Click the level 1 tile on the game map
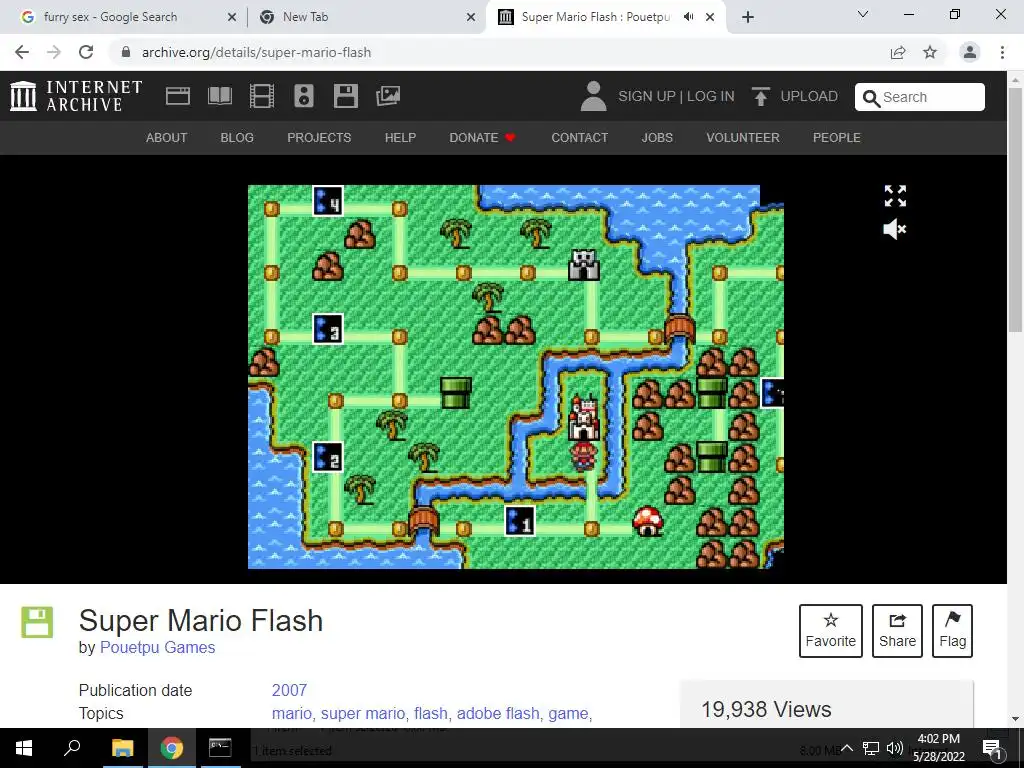Viewport: 1024px width, 768px height. pyautogui.click(x=520, y=522)
